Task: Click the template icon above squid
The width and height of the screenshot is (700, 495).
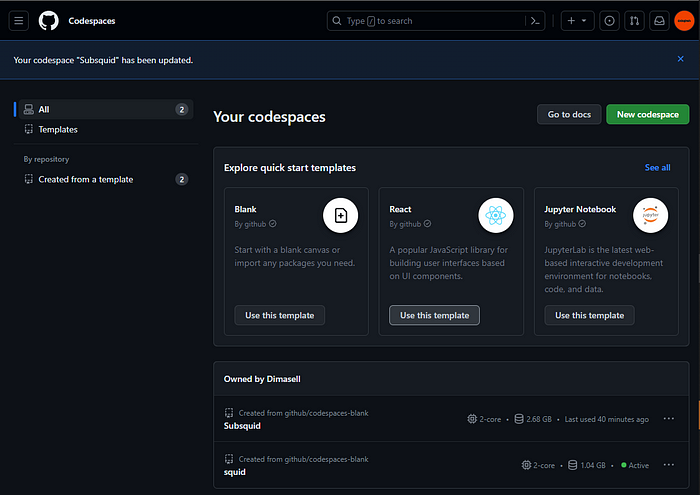Action: [229, 459]
